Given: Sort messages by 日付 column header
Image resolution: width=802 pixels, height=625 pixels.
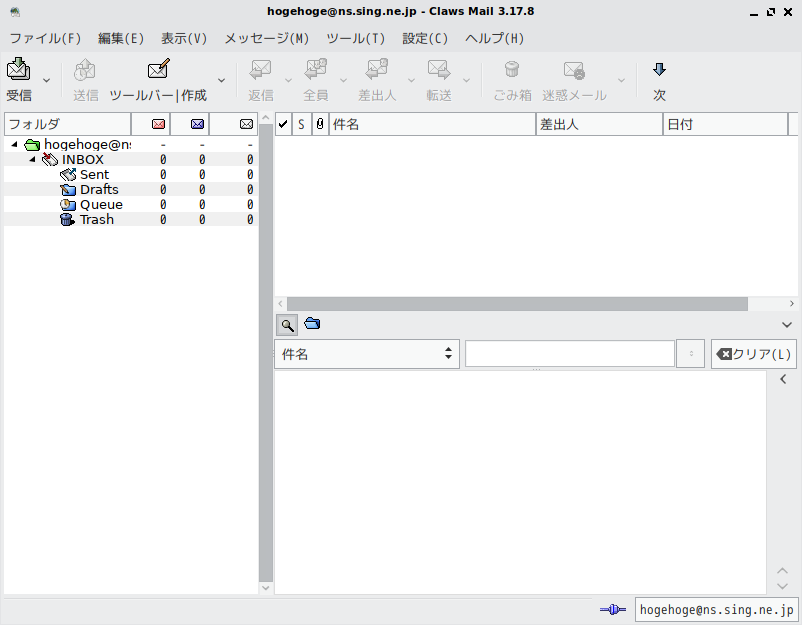Looking at the screenshot, I should click(x=725, y=124).
